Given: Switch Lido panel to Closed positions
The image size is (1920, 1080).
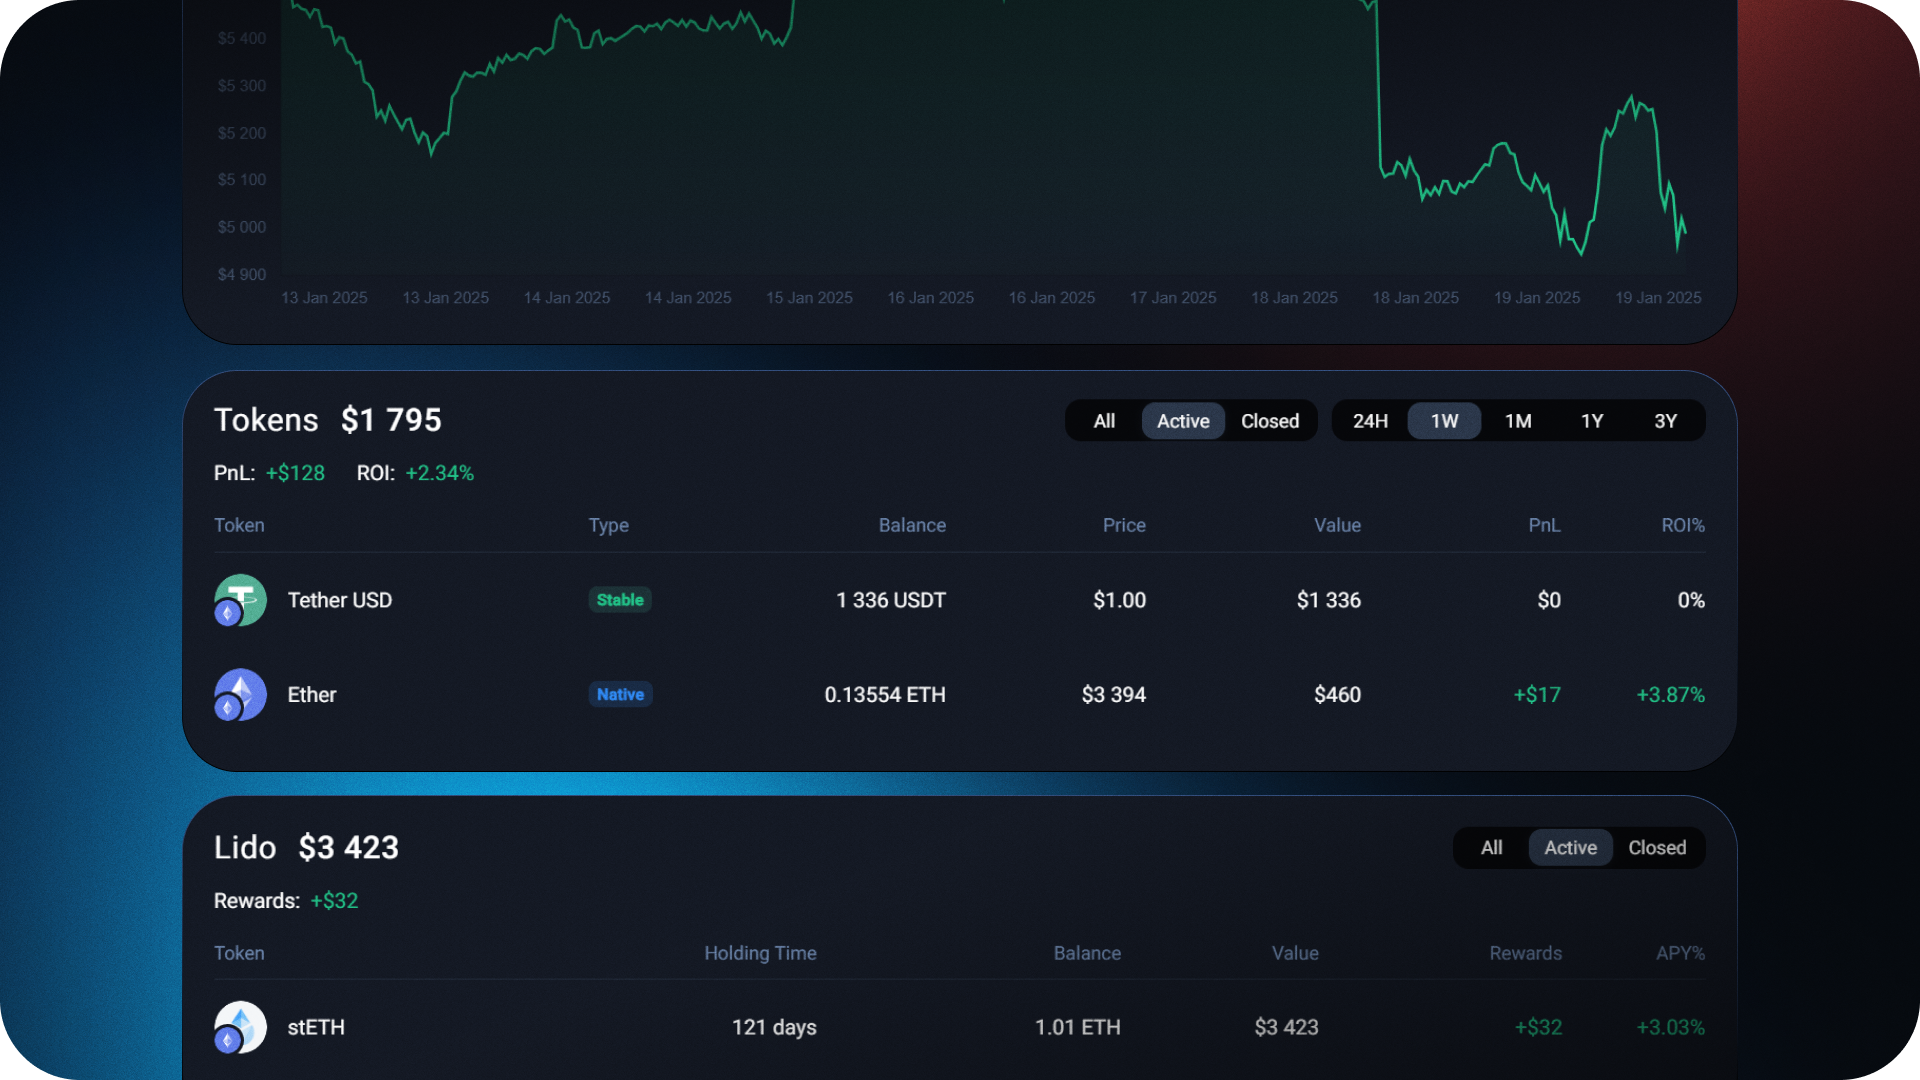Looking at the screenshot, I should coord(1656,847).
